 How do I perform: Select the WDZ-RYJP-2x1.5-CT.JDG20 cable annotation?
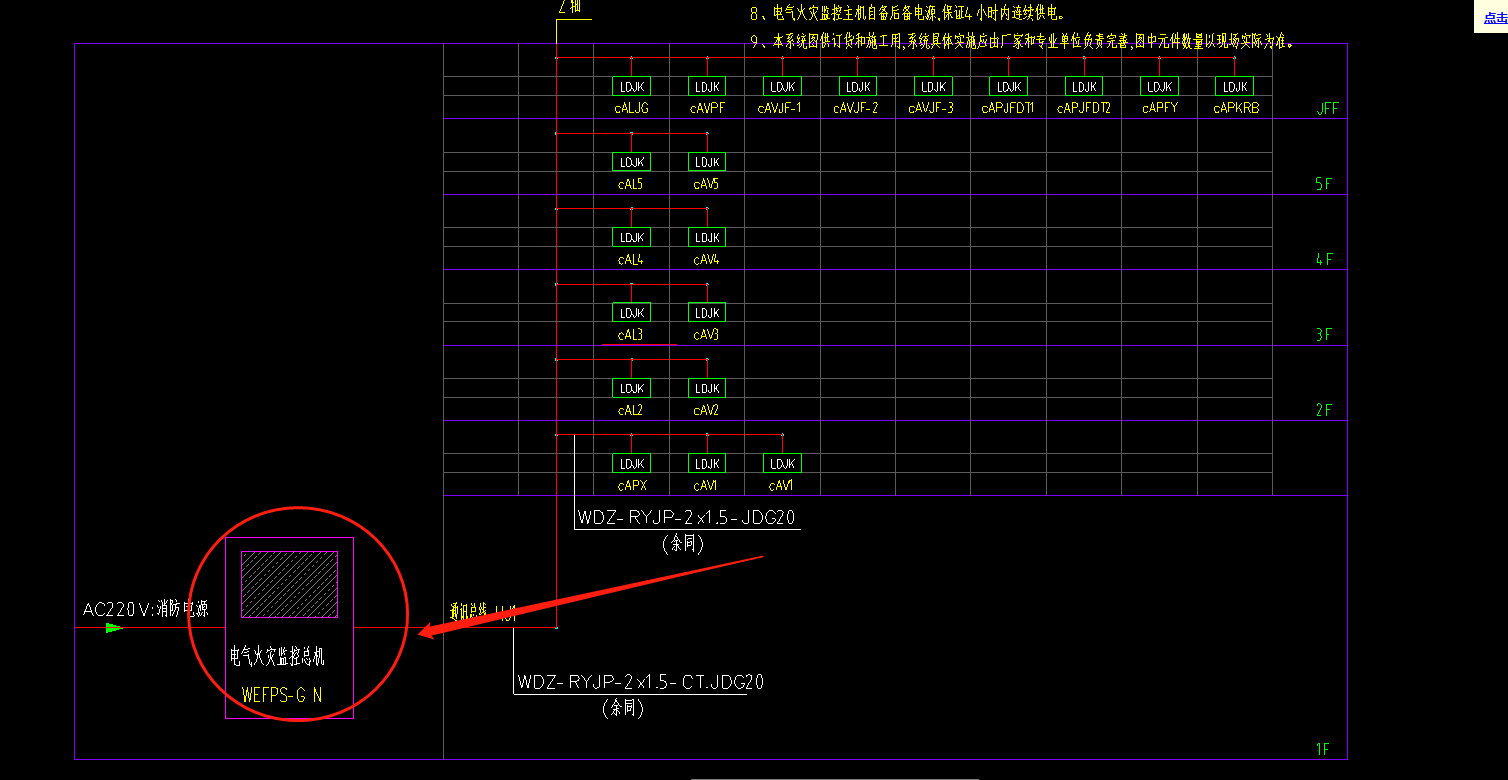point(641,683)
